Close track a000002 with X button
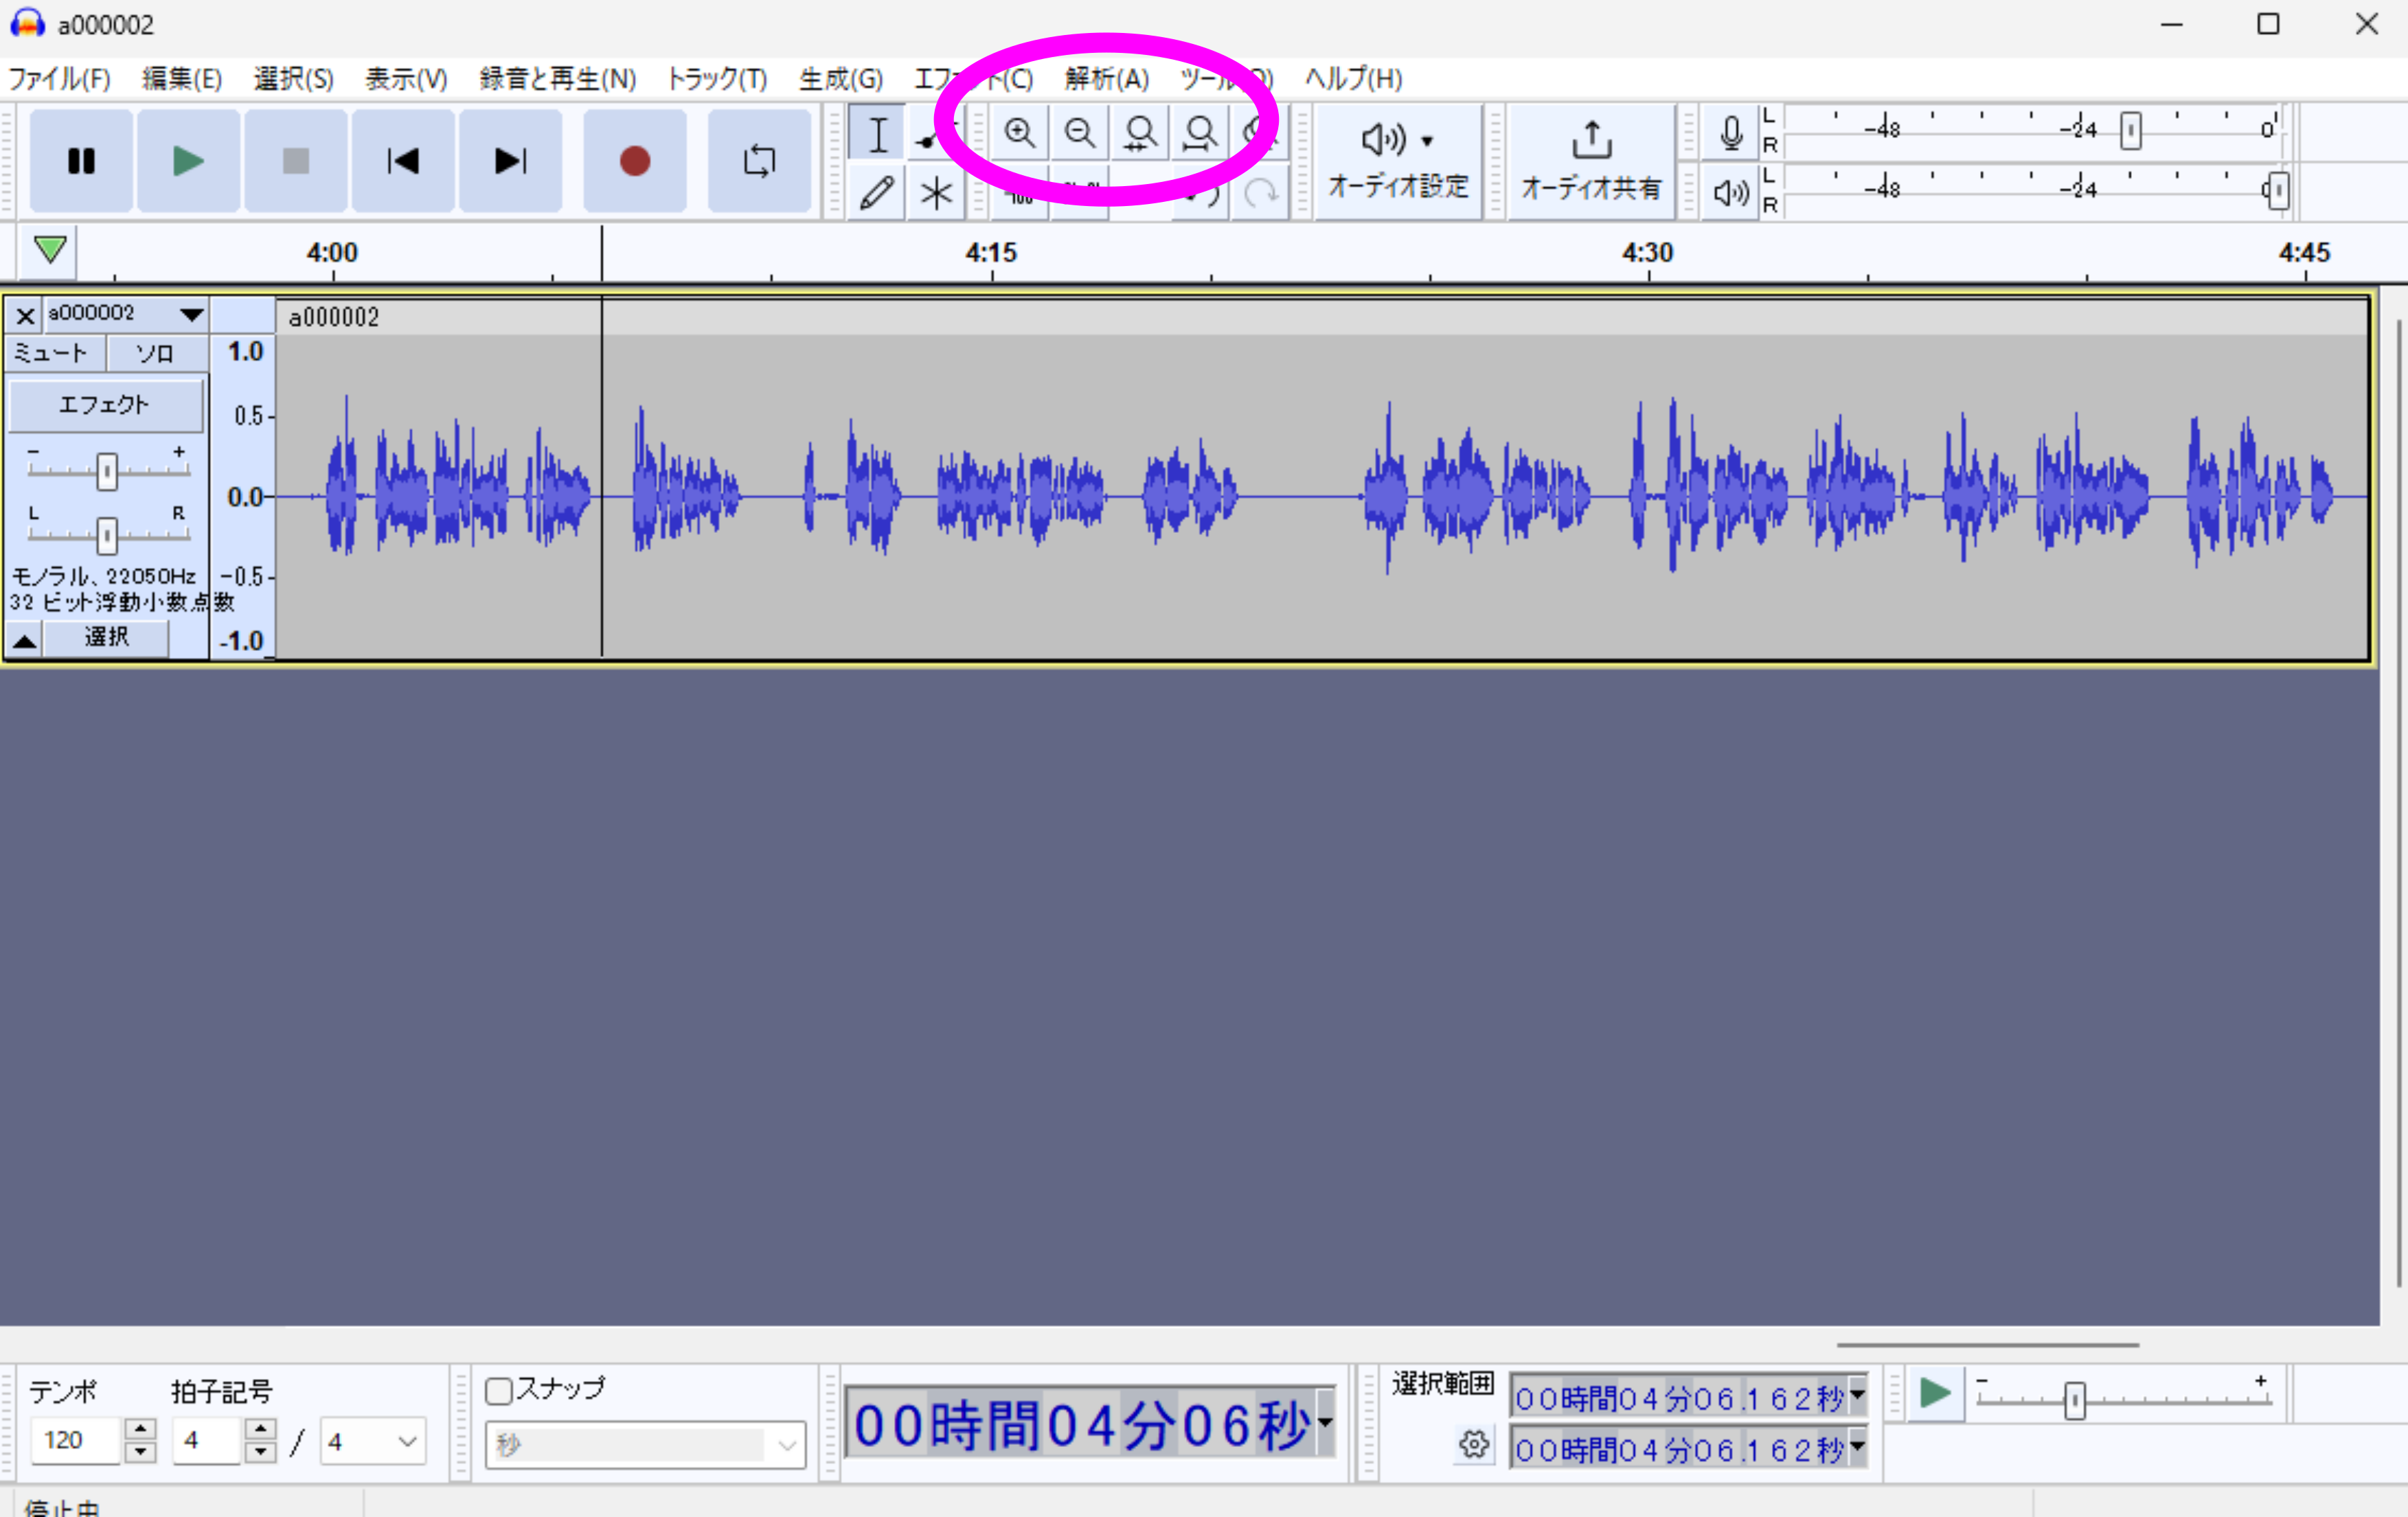This screenshot has height=1517, width=2408. (25, 316)
